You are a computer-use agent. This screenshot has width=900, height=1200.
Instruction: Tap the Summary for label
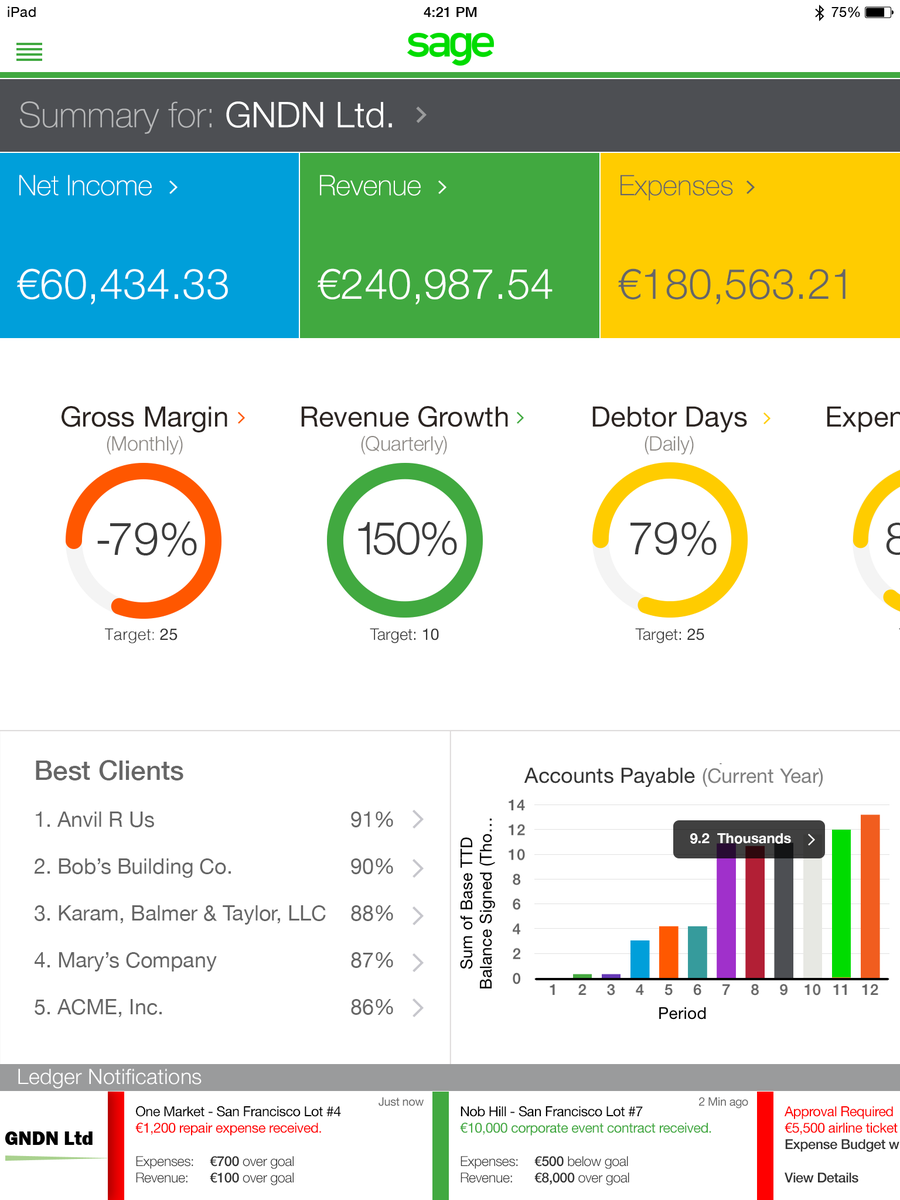click(117, 116)
